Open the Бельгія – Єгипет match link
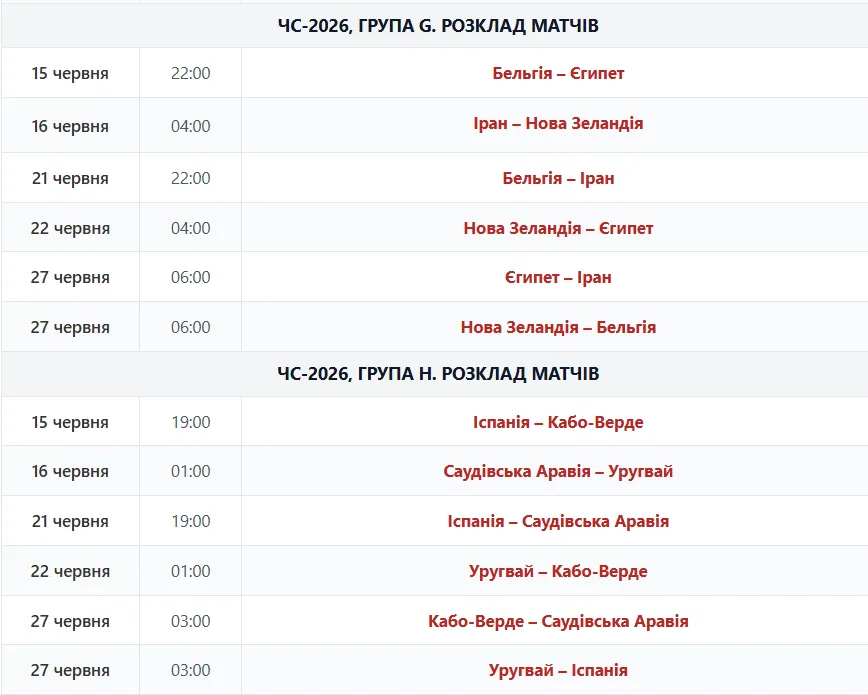The height and width of the screenshot is (695, 868). click(x=558, y=73)
